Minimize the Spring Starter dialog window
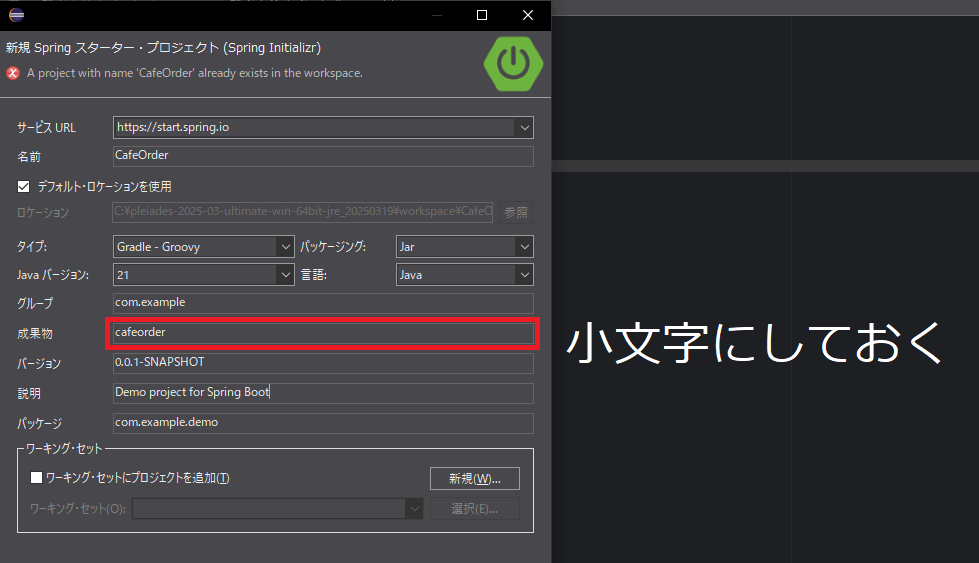This screenshot has height=563, width=979. click(436, 15)
